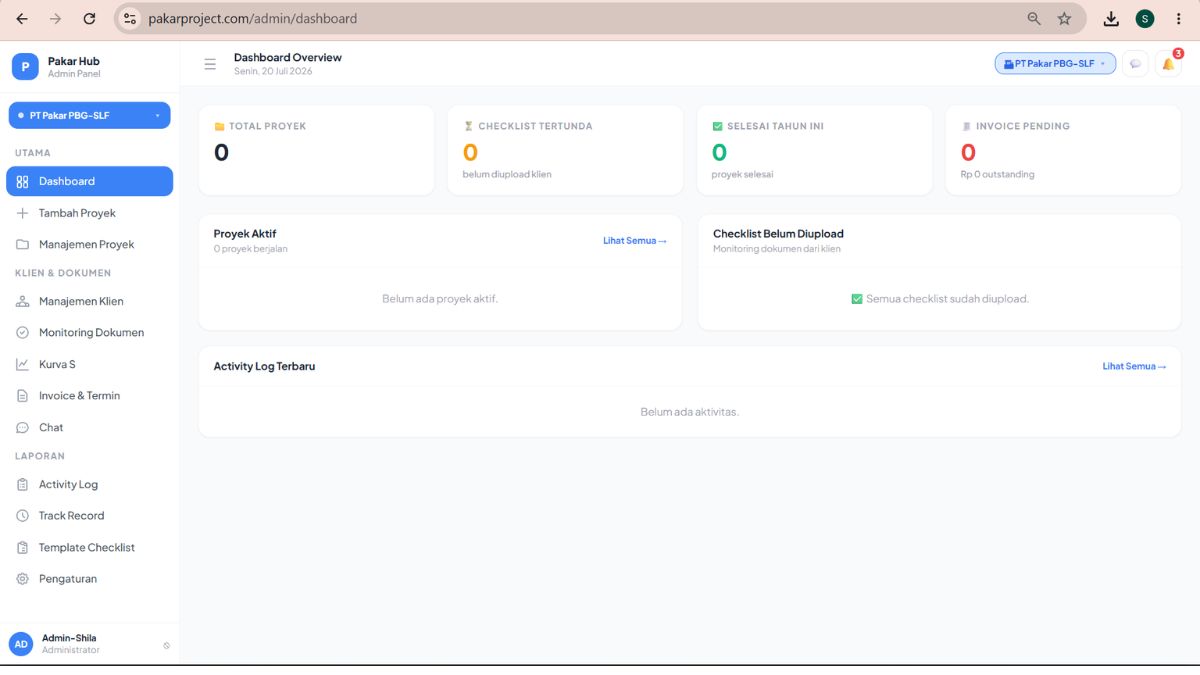
Task: Open the Chrome three-dot menu
Action: pos(1179,19)
